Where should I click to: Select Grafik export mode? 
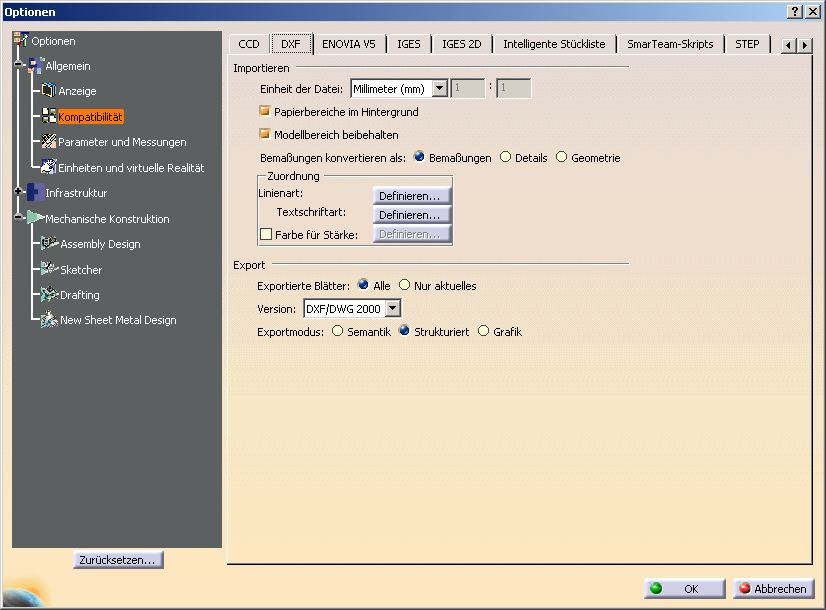coord(483,331)
